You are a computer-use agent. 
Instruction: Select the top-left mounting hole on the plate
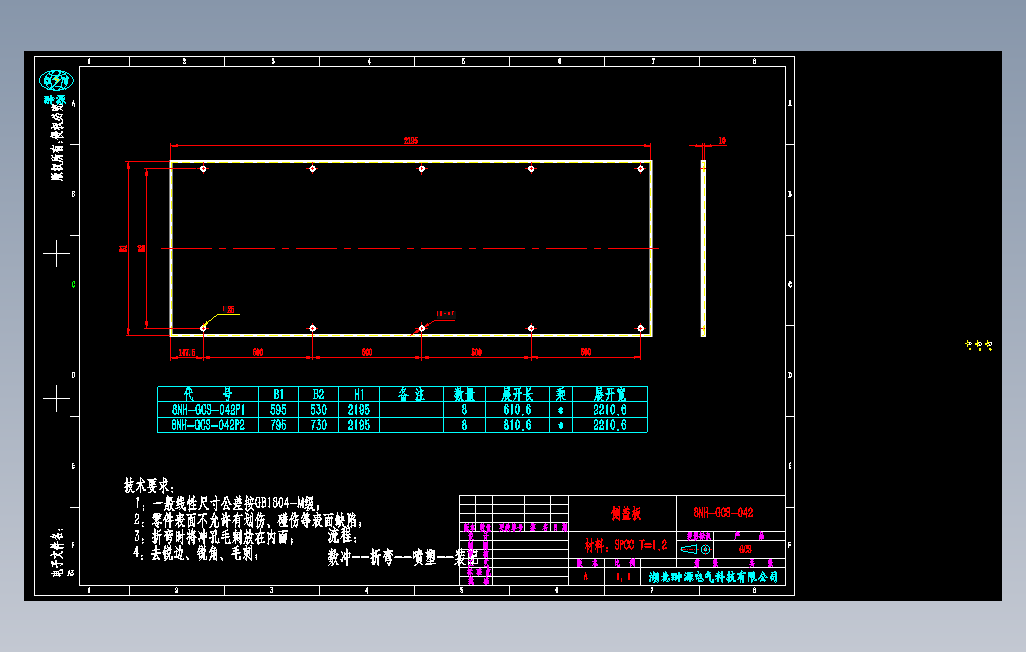pos(203,169)
